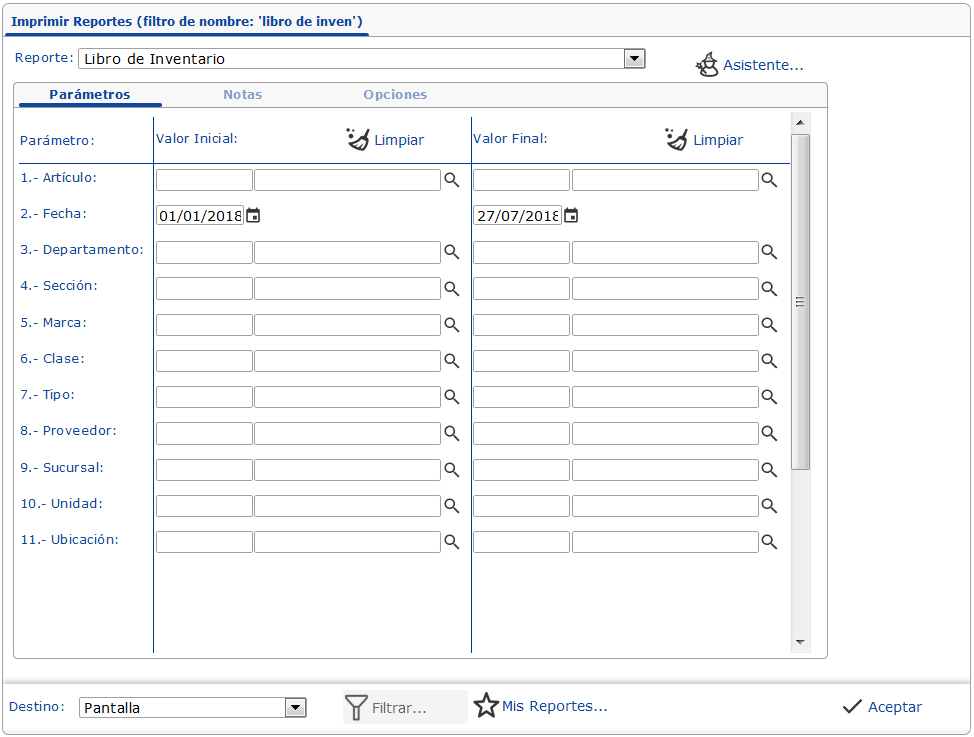
Task: Click the final Ubicación description field
Action: [665, 542]
